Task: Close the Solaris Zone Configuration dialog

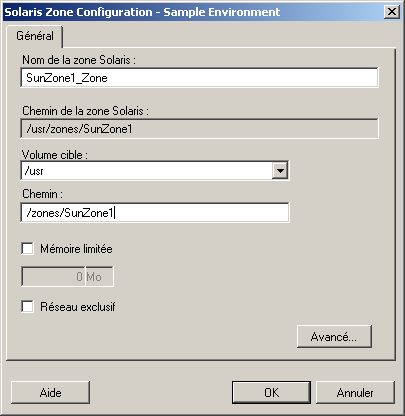Action: (392, 12)
